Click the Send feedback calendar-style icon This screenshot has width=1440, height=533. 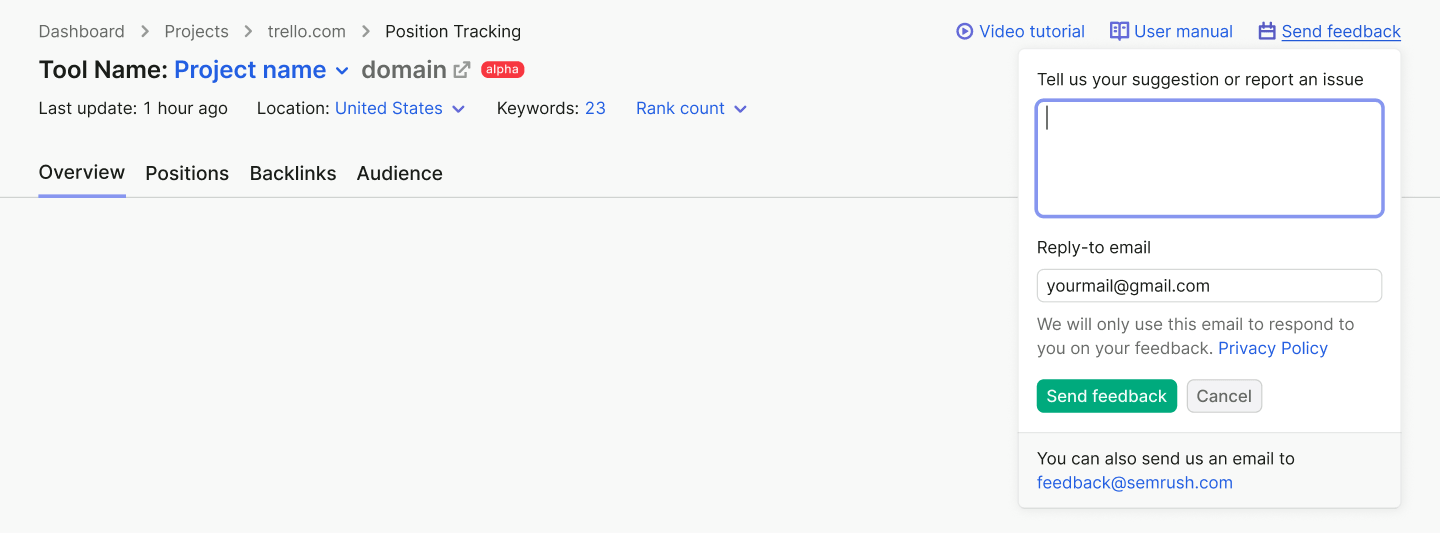(x=1267, y=31)
